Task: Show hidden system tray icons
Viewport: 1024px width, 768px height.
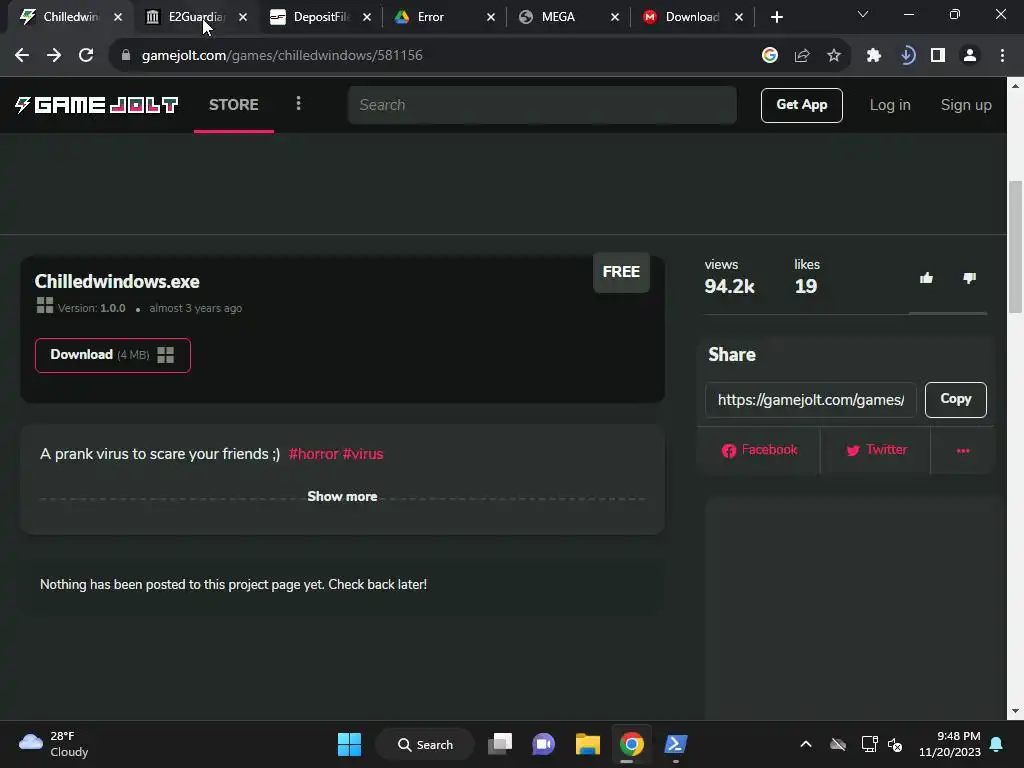Action: point(806,744)
